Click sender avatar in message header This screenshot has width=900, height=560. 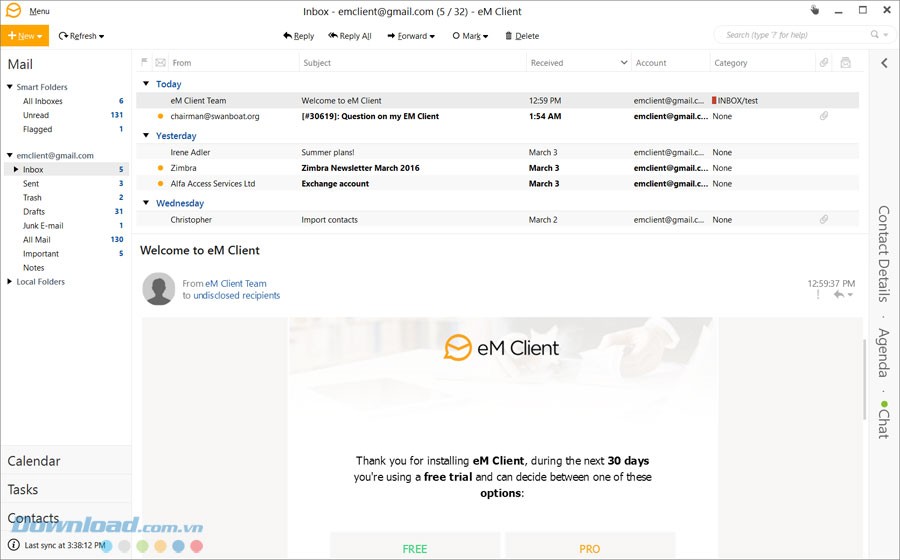click(159, 289)
